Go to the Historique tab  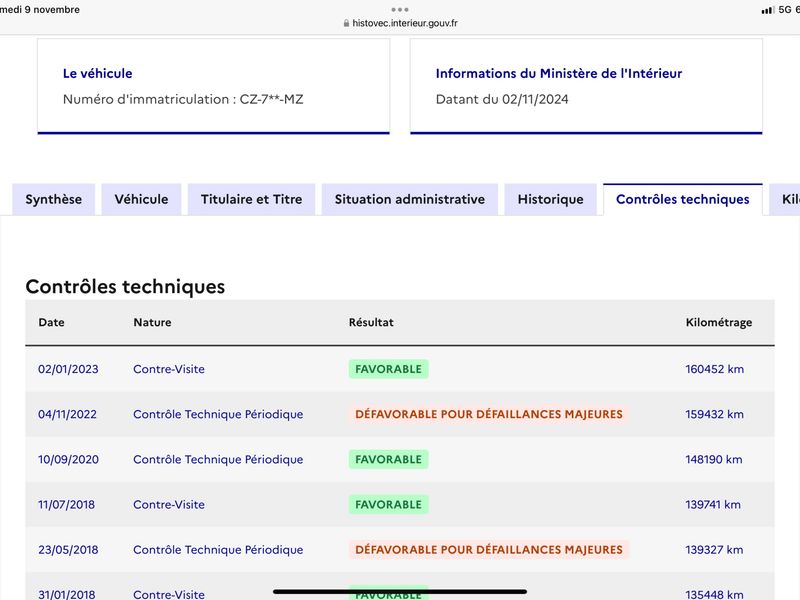pyautogui.click(x=551, y=199)
